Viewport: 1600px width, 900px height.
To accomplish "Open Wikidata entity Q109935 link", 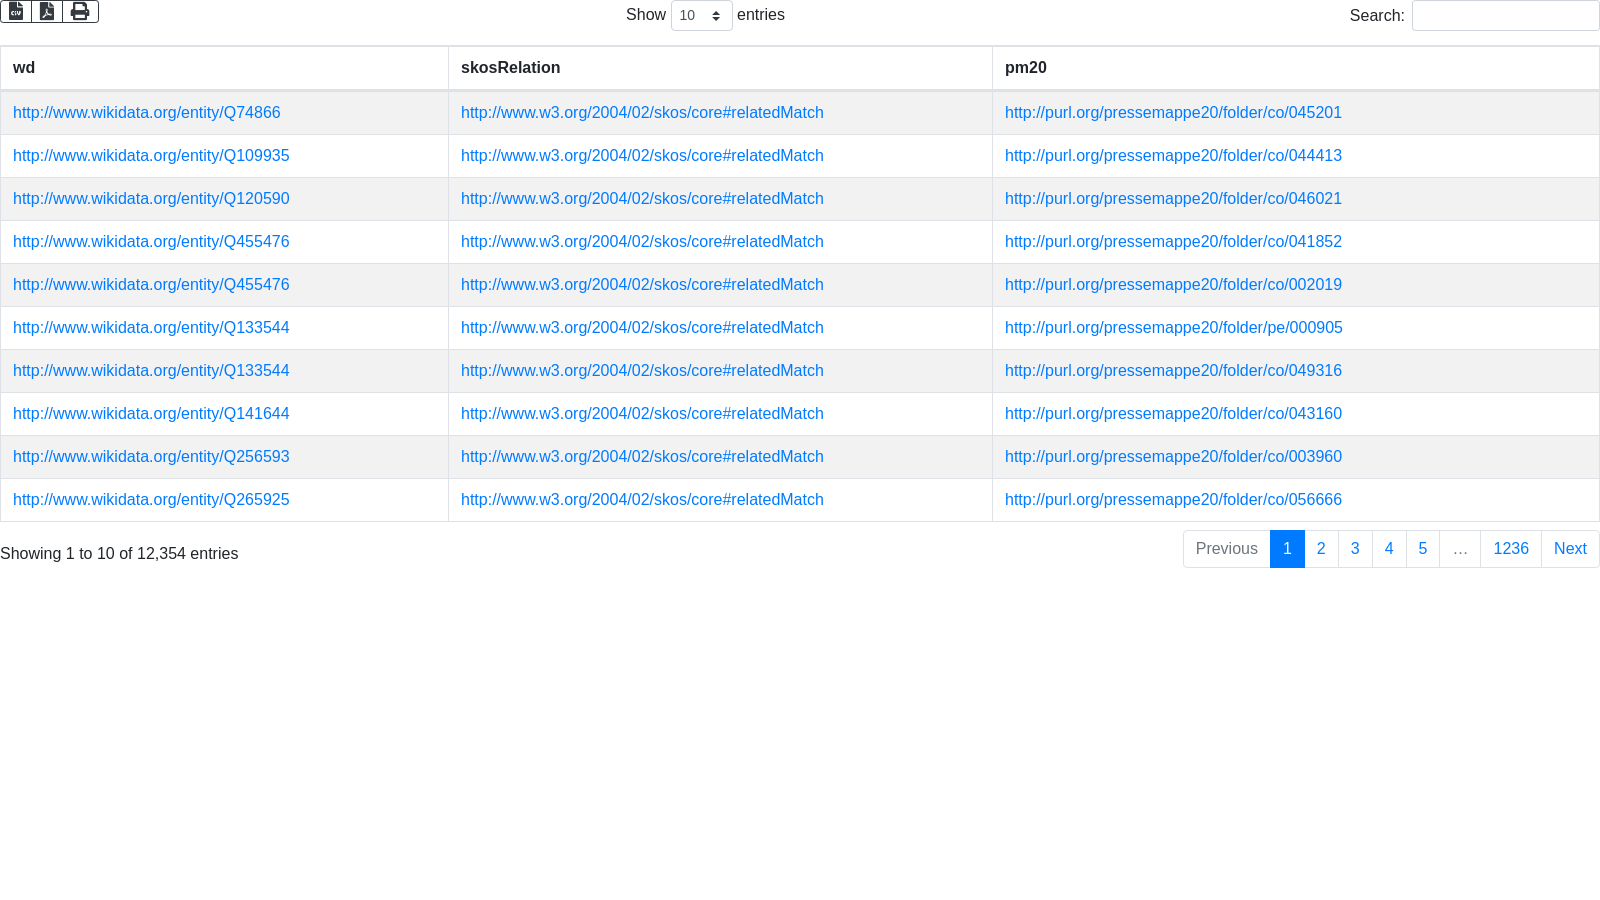I will [x=151, y=156].
